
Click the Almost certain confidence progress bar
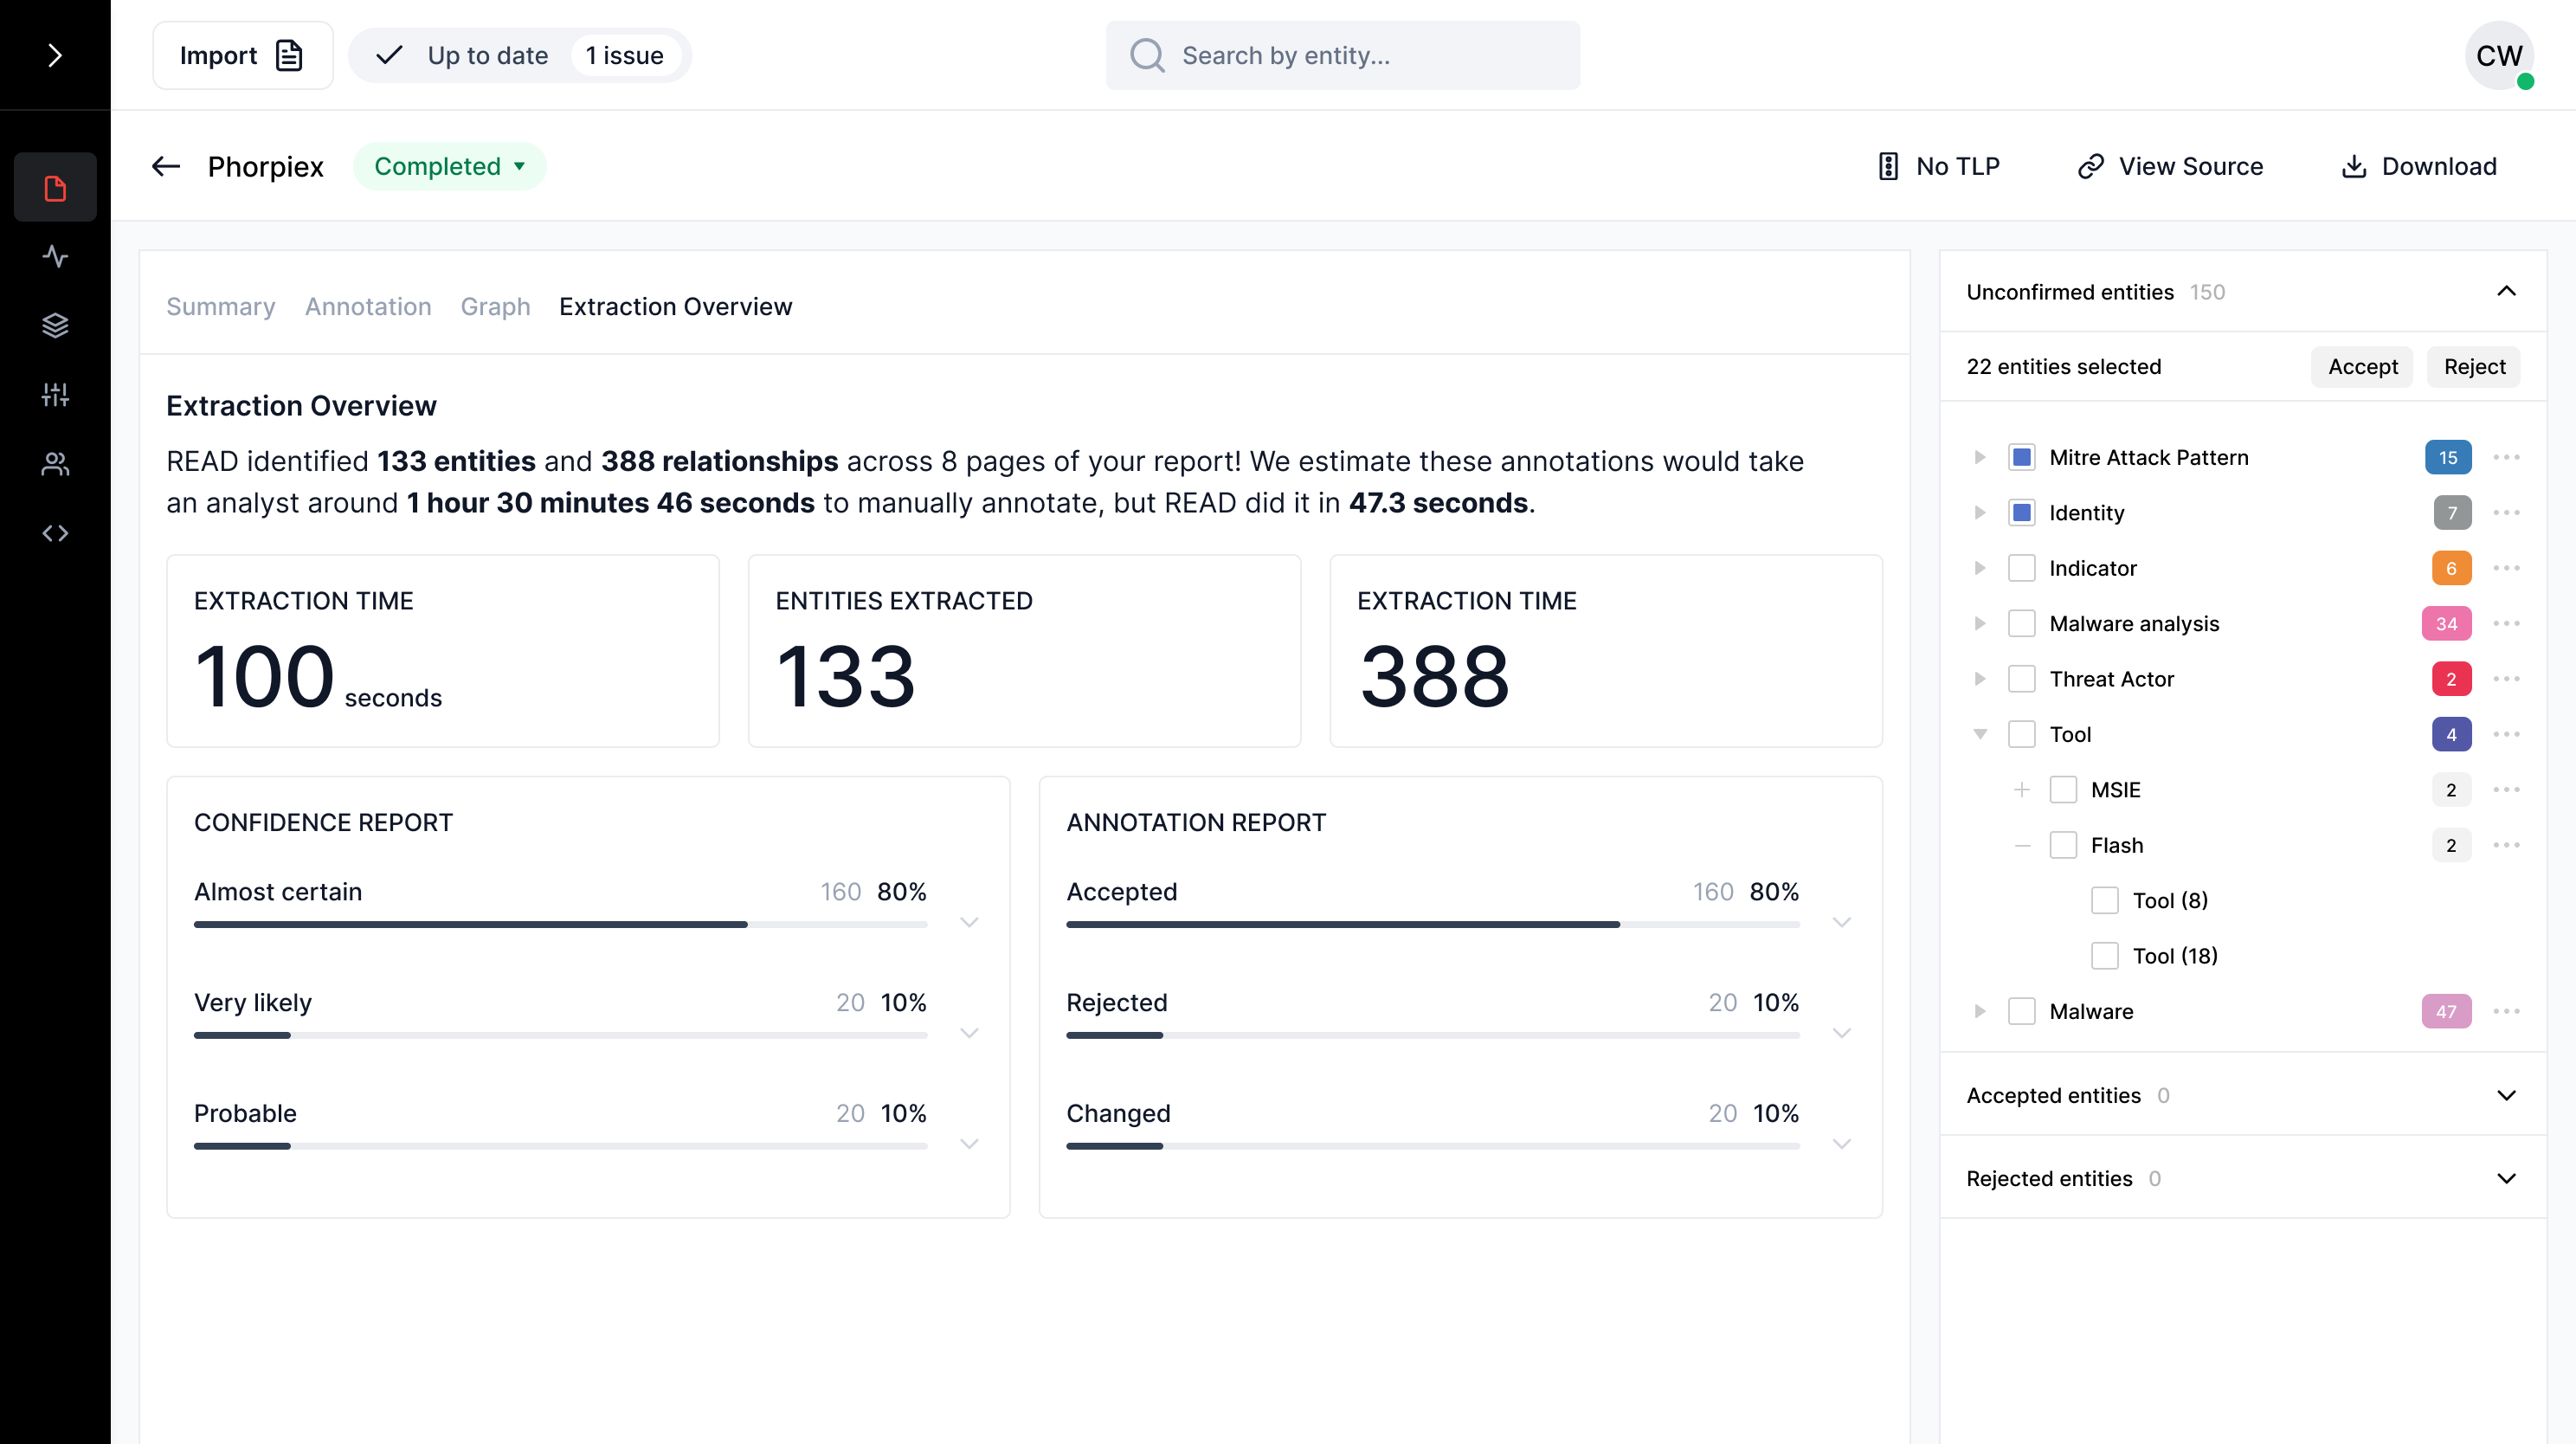pyautogui.click(x=560, y=924)
